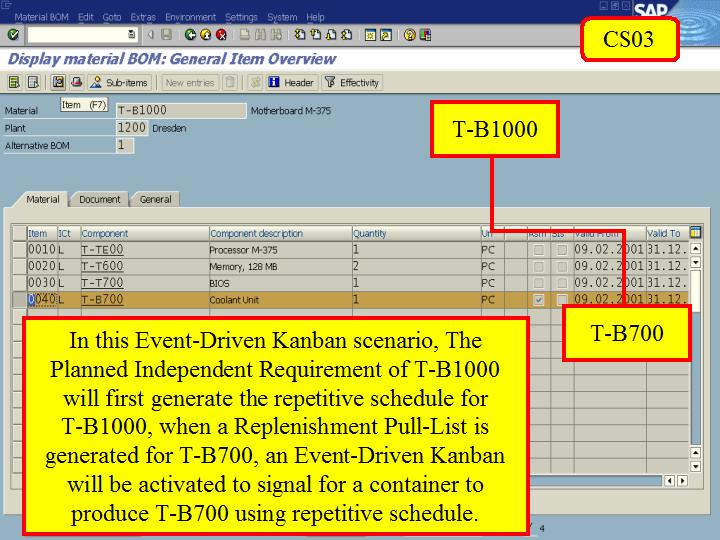
Task: Open the Help menu
Action: tap(315, 17)
